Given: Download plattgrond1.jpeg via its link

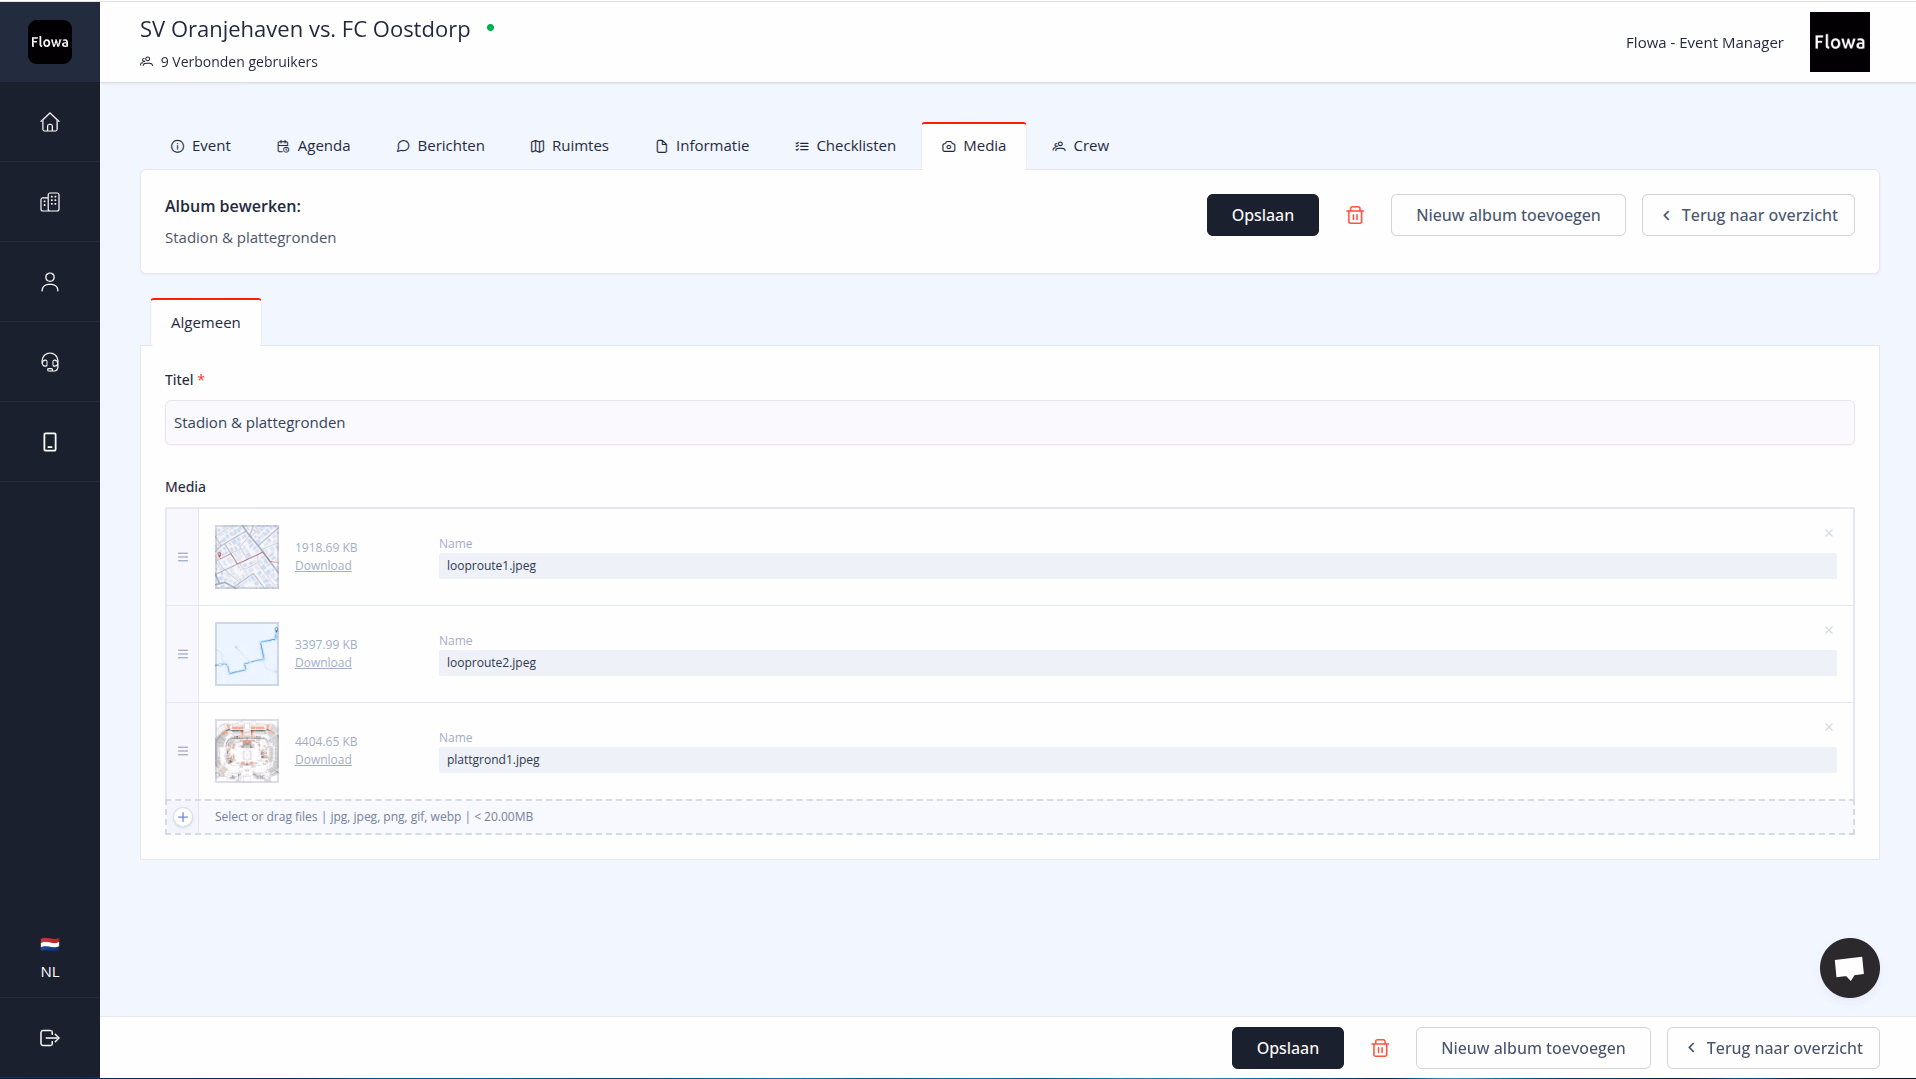Looking at the screenshot, I should (323, 760).
